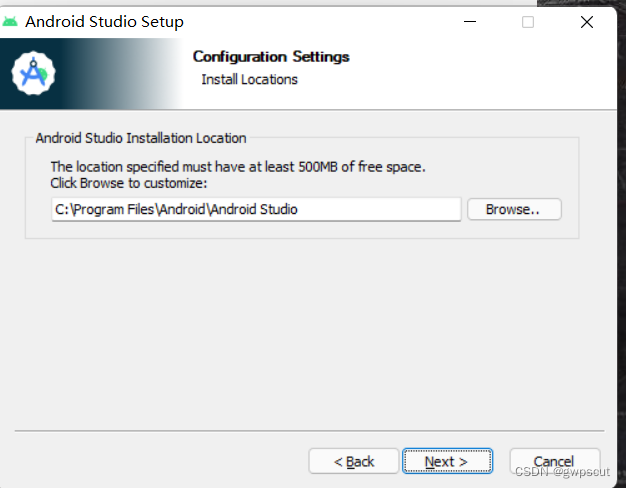Click the Android Studio Installation Location label
Screen dimensions: 626x488
[x=141, y=138]
